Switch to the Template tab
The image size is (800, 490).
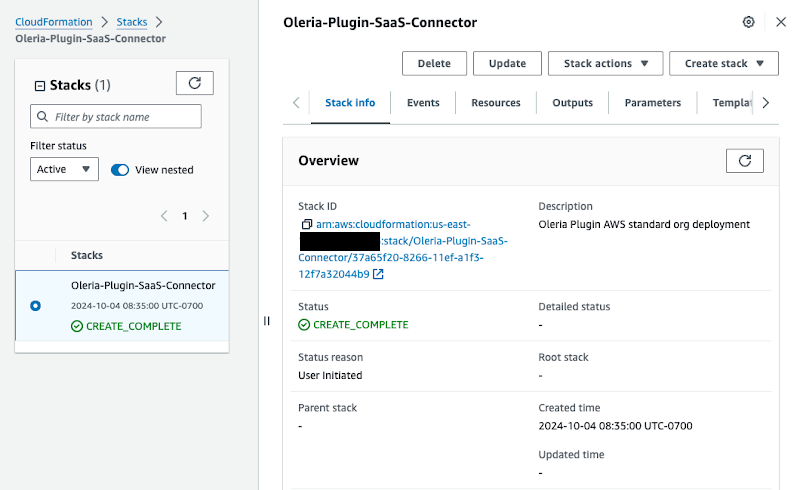click(x=732, y=103)
